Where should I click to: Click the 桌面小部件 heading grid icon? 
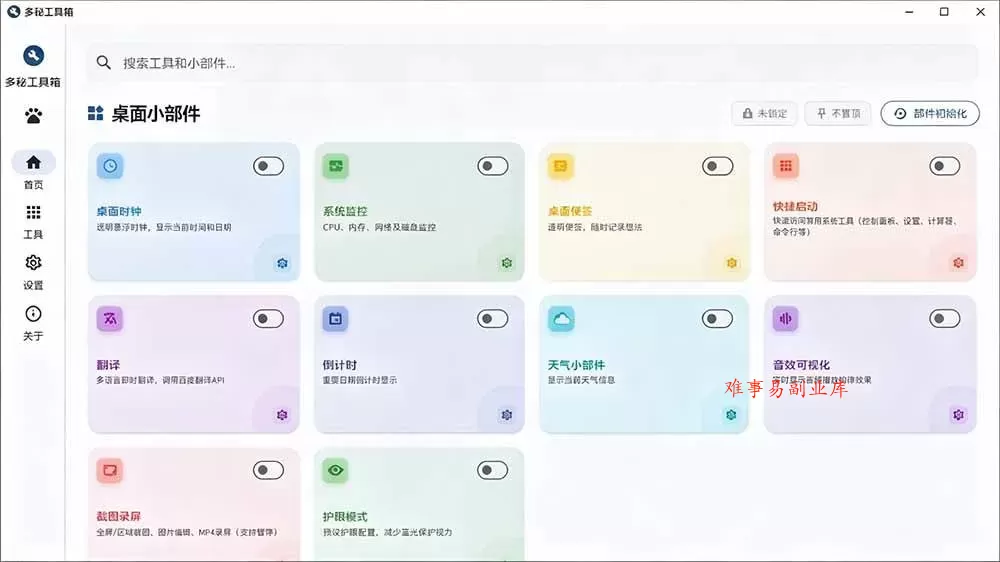point(96,114)
